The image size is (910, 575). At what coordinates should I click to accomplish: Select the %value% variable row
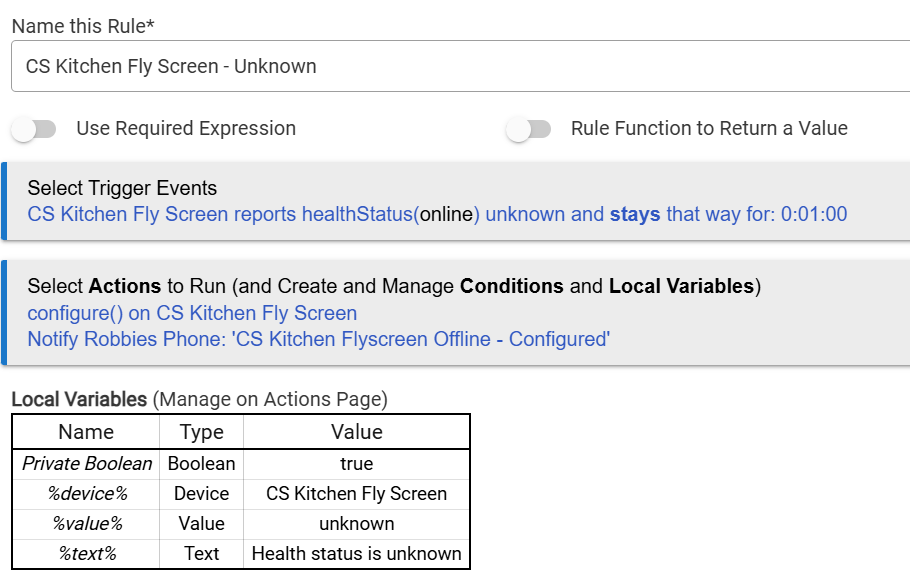point(241,524)
